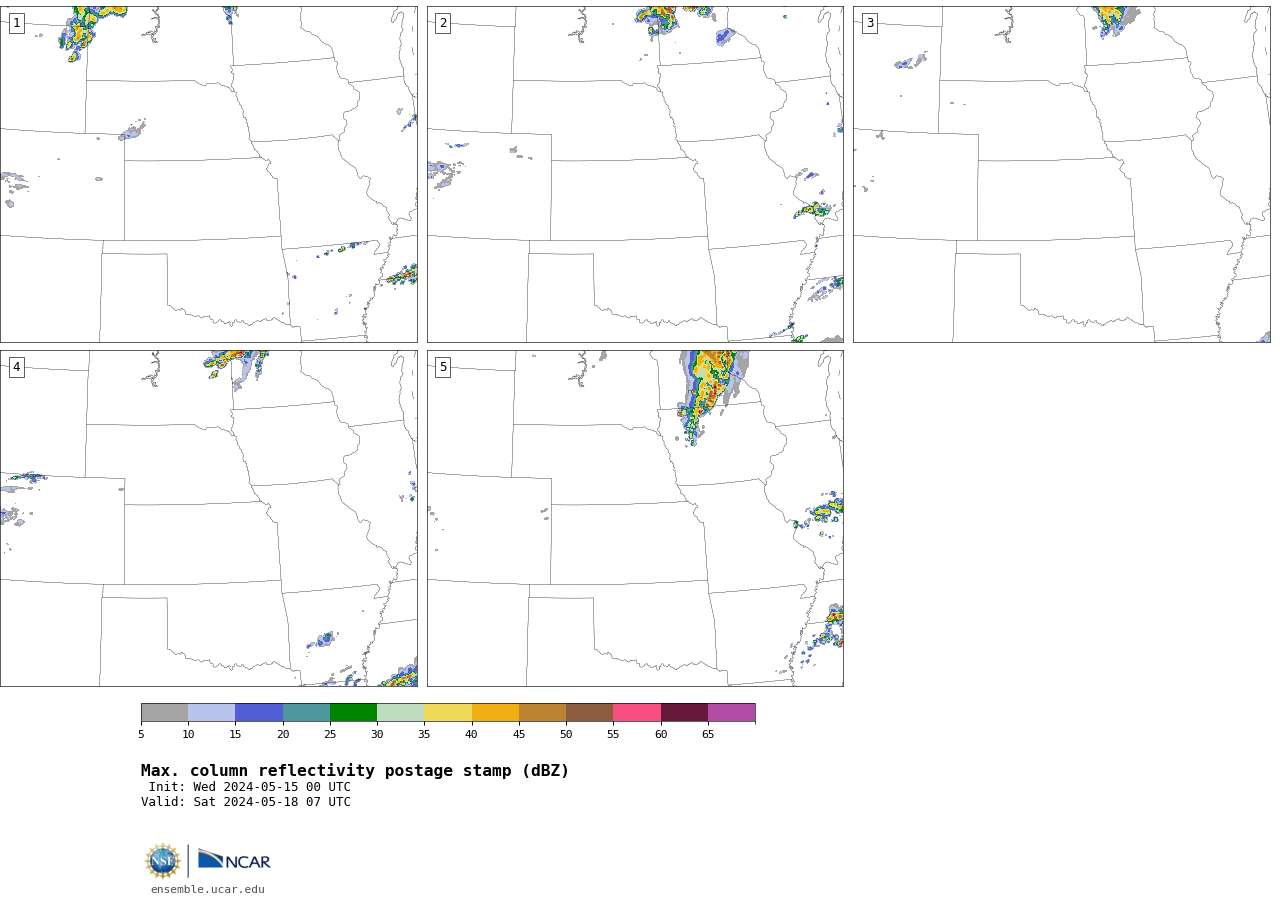Click the yellow 35-40 dBZ swatch

click(x=448, y=712)
